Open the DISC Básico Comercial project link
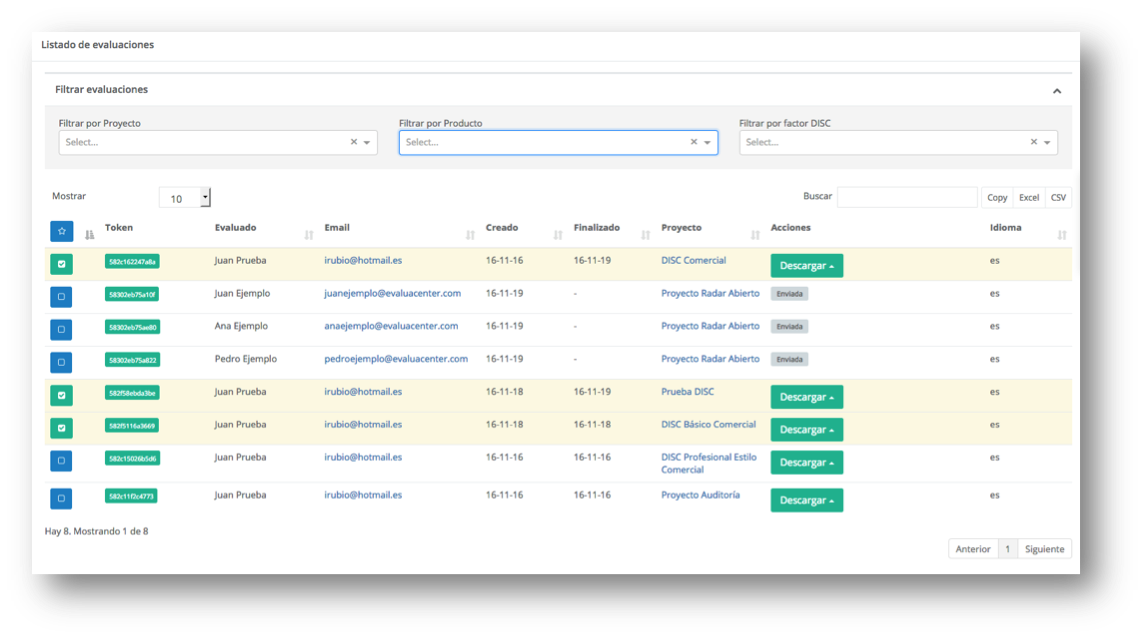The height and width of the screenshot is (639, 1145). coord(708,425)
